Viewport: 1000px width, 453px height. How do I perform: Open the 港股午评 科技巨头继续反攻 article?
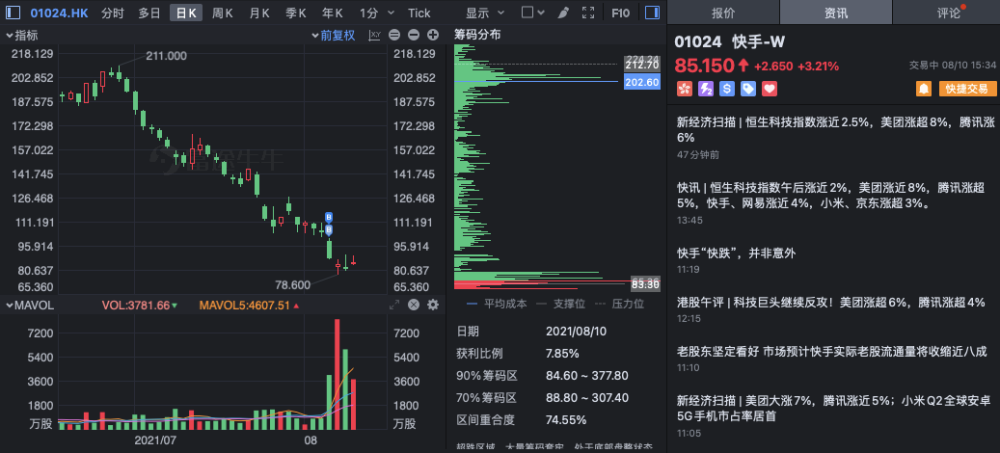pyautogui.click(x=831, y=302)
